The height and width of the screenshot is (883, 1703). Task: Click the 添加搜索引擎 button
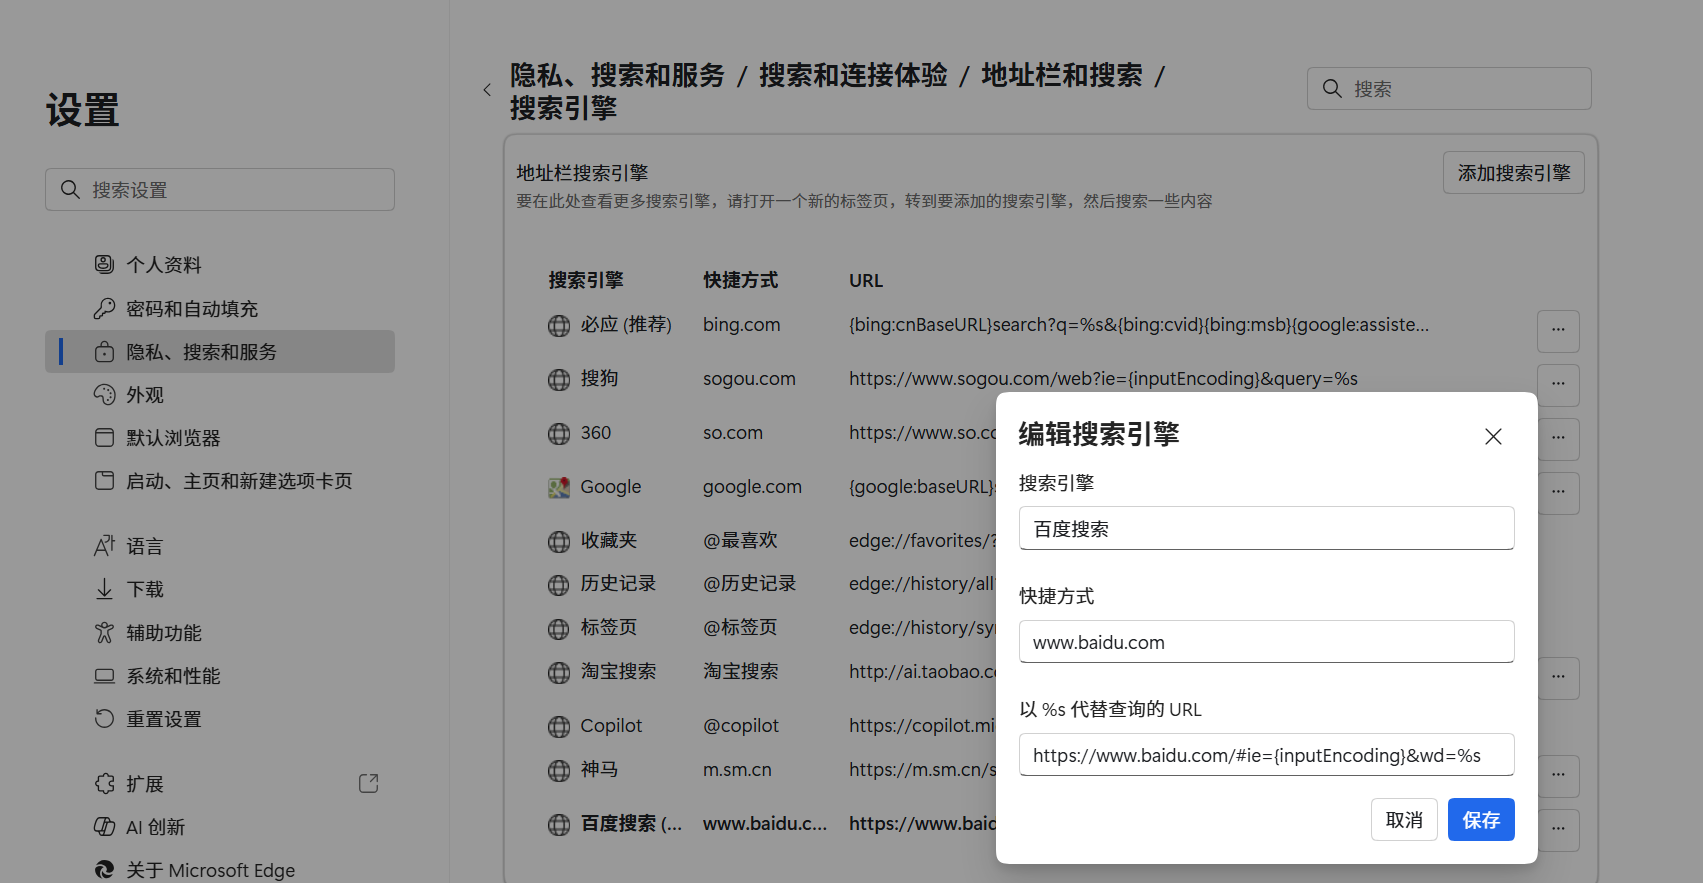[1513, 173]
